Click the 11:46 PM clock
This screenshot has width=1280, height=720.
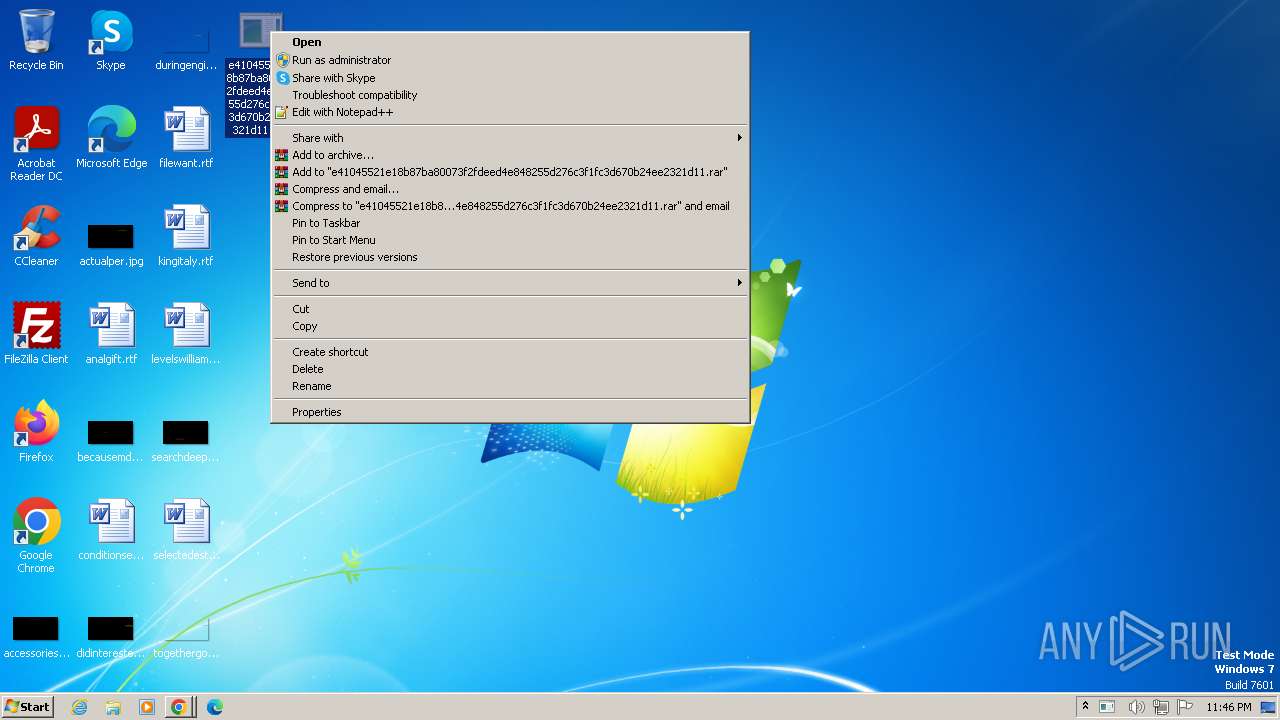click(x=1229, y=707)
